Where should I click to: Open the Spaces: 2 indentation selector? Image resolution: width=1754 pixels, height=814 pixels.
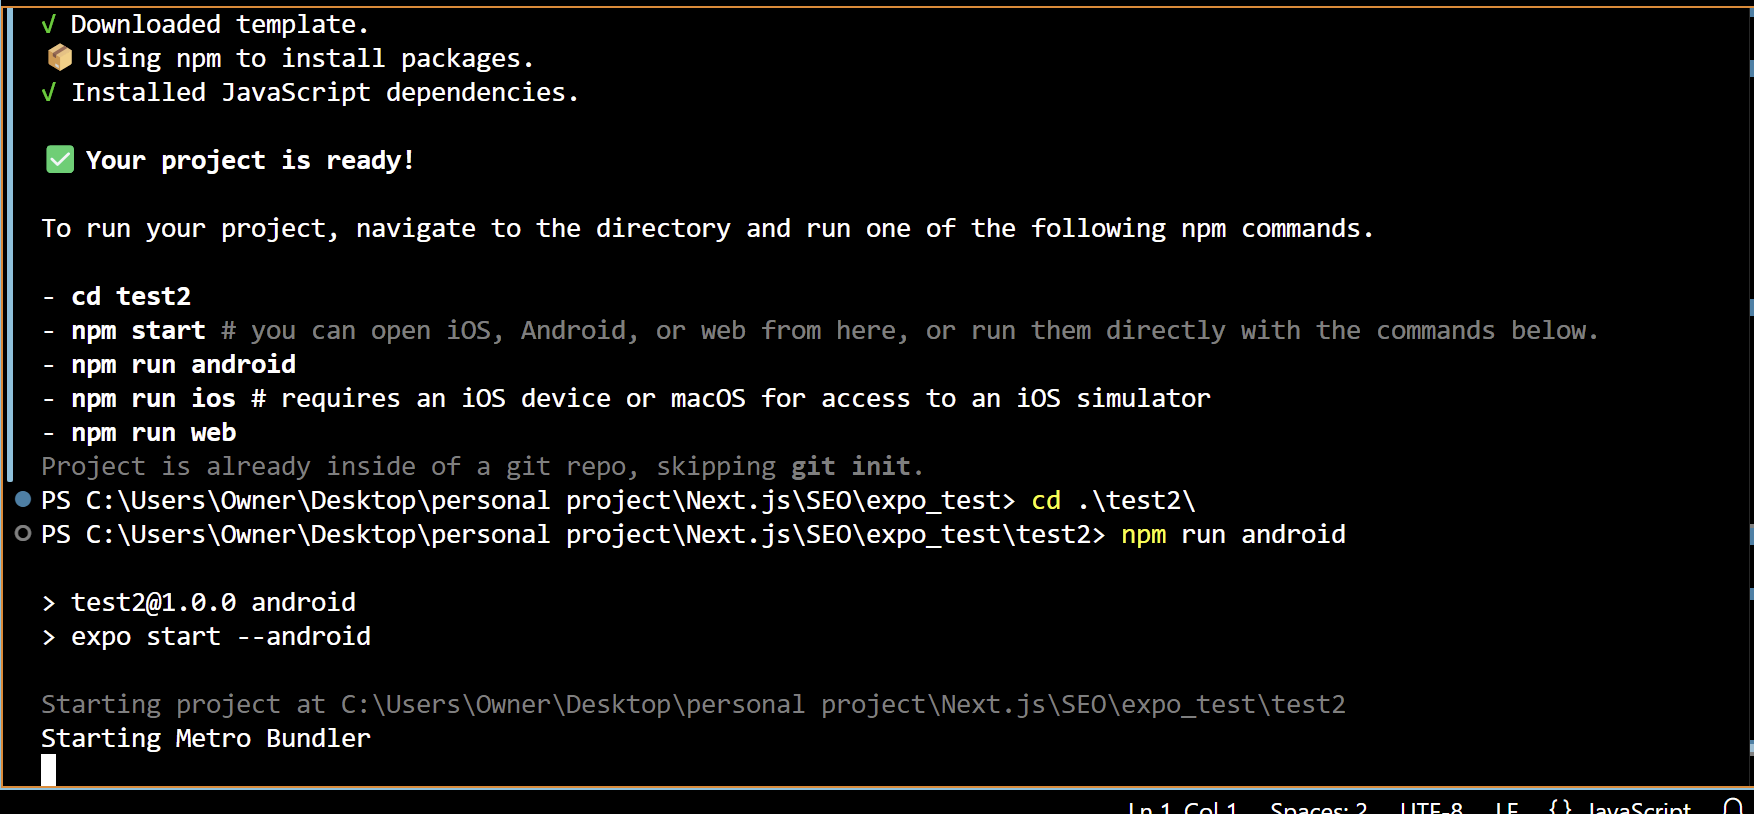(x=1318, y=806)
